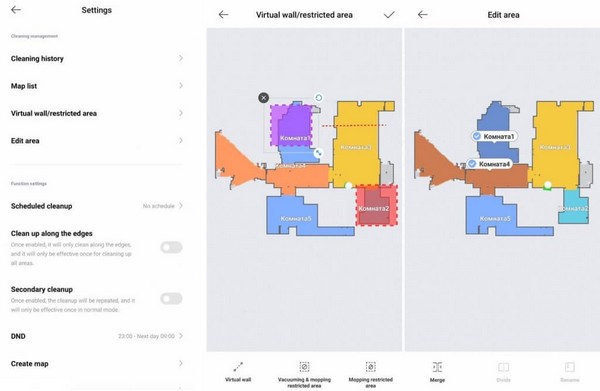Enable the Clean up along the edges switch
Screen dimensions: 600x391
(171, 247)
